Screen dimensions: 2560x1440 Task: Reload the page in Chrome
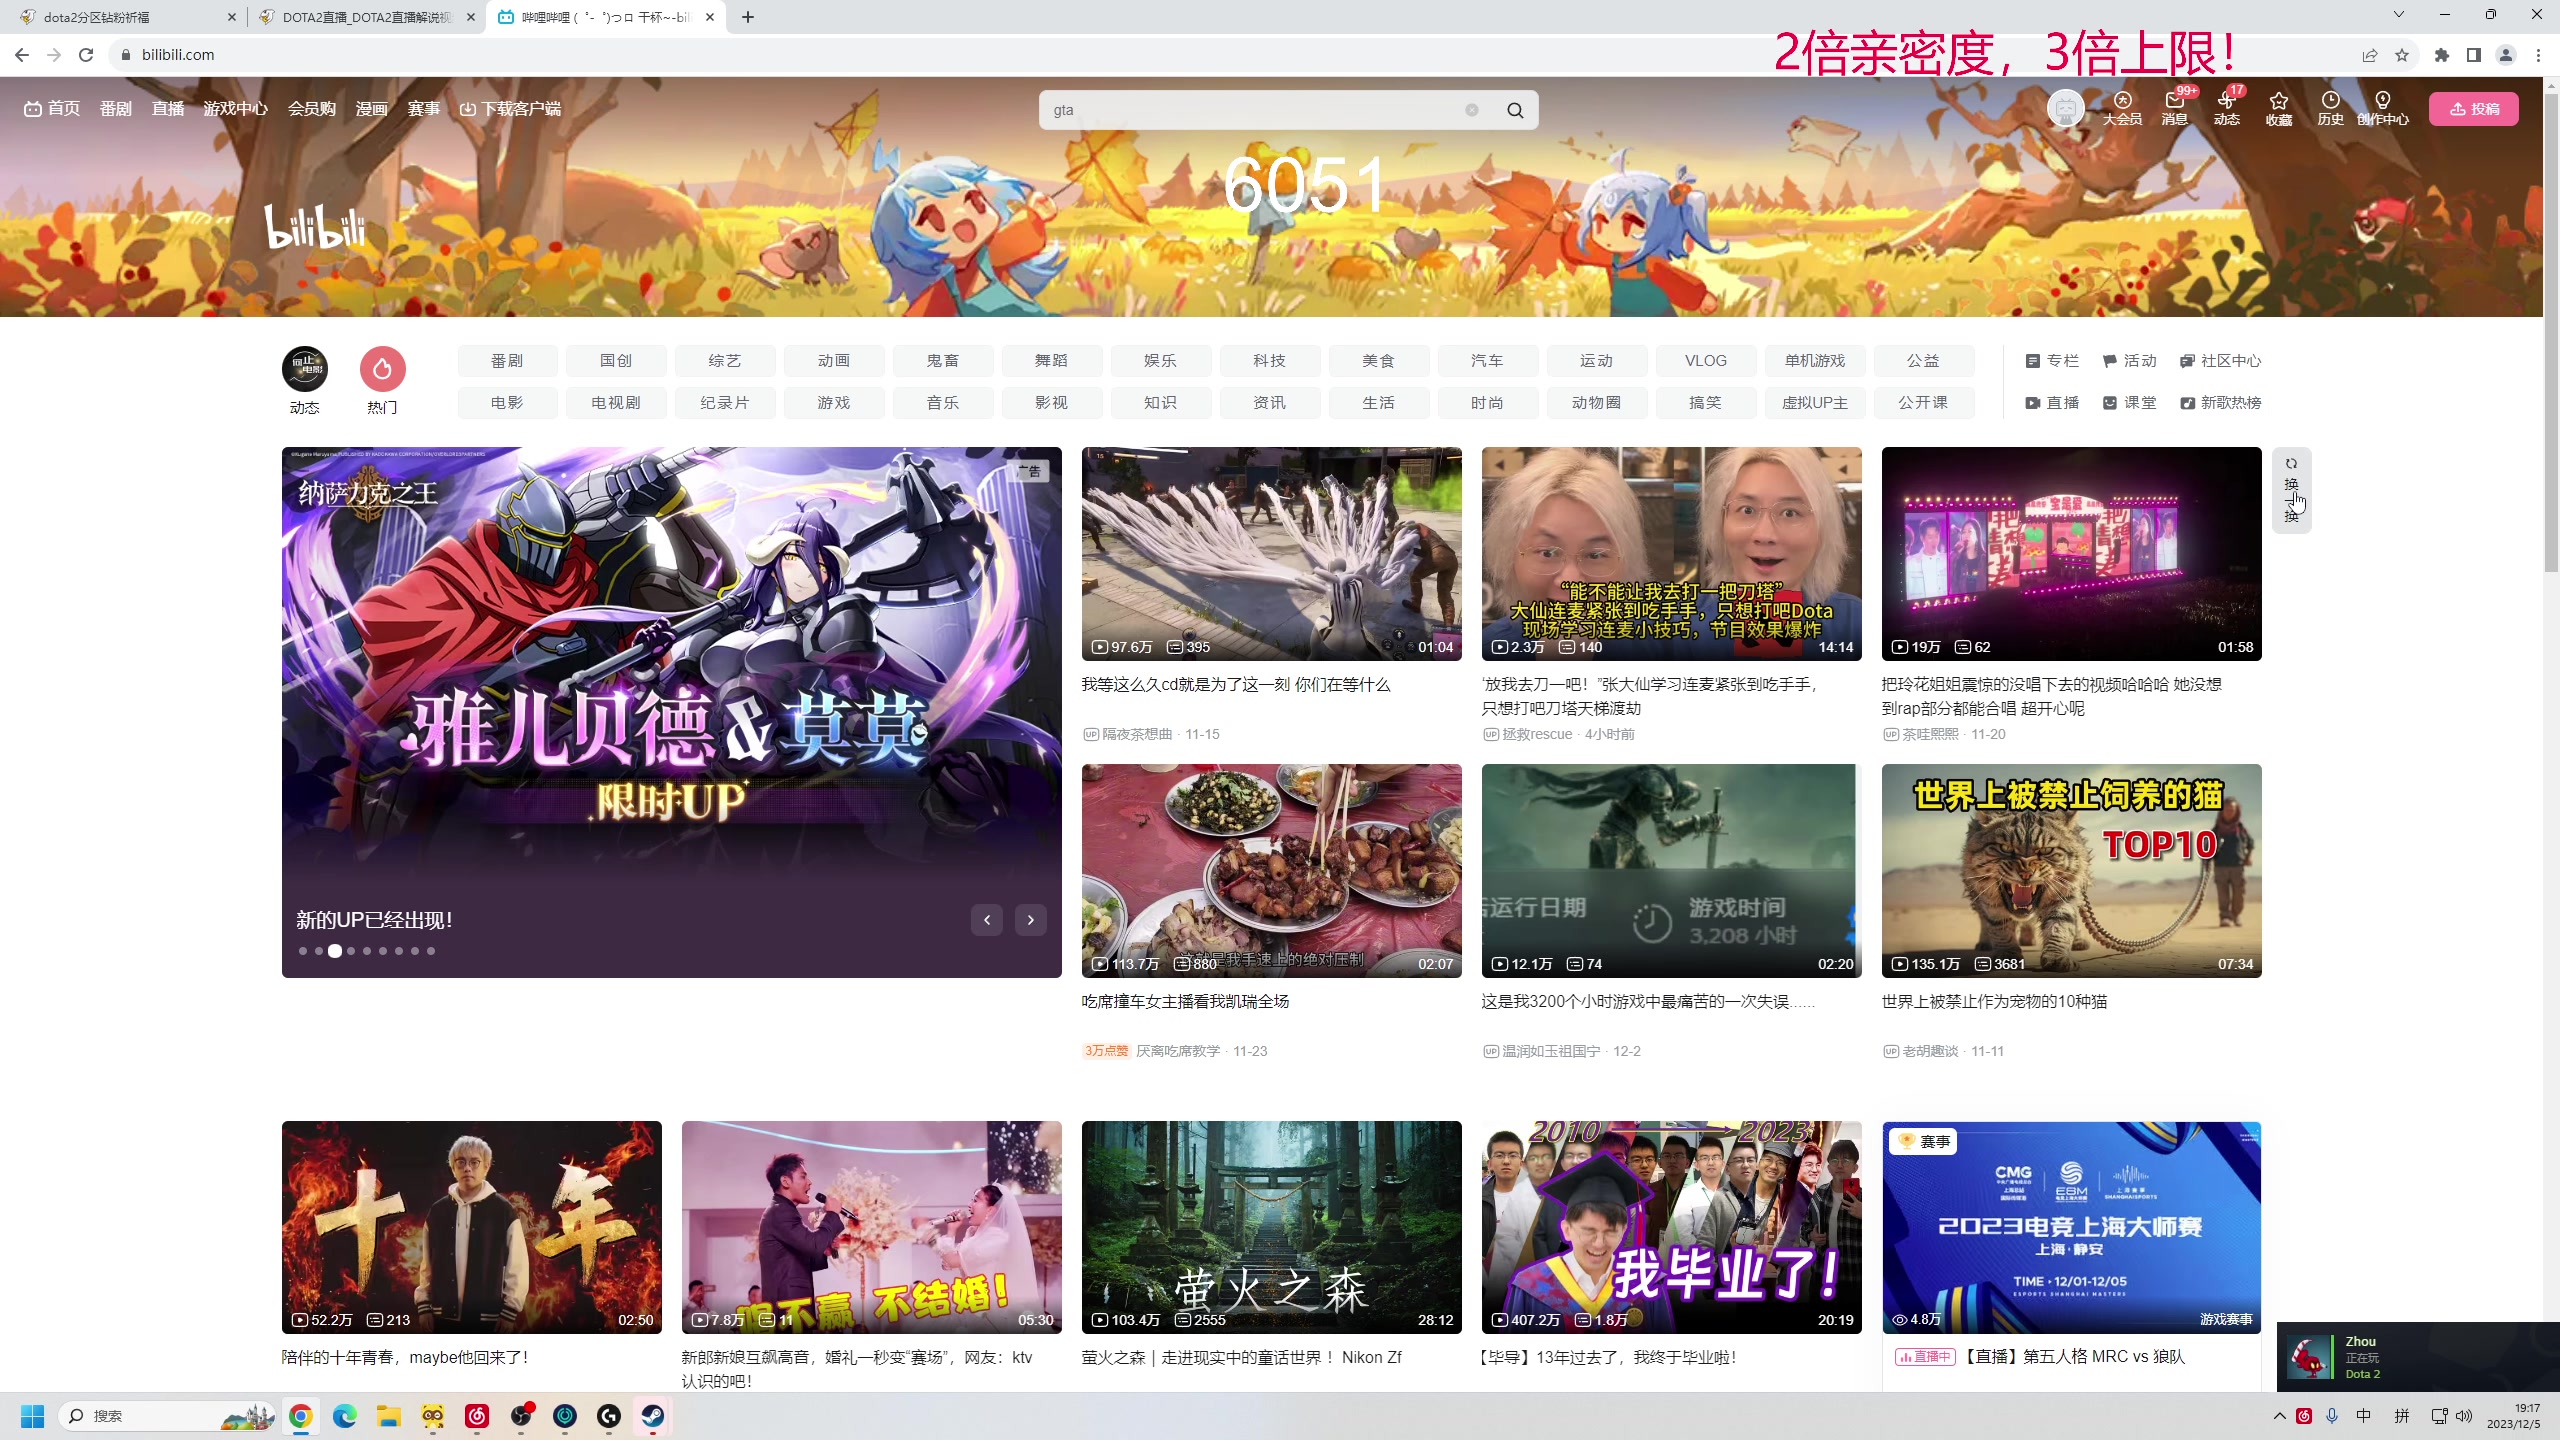coord(86,55)
